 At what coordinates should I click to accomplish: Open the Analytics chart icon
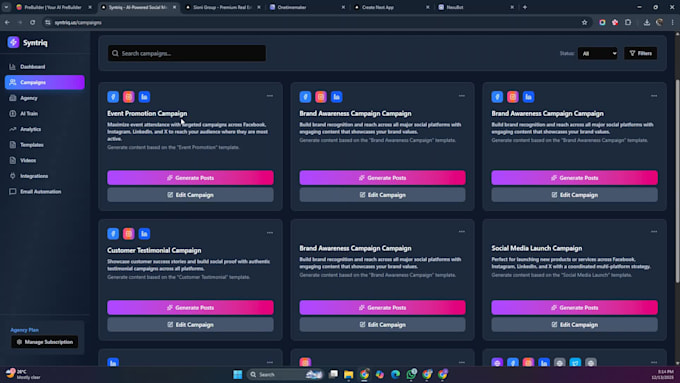[x=13, y=129]
